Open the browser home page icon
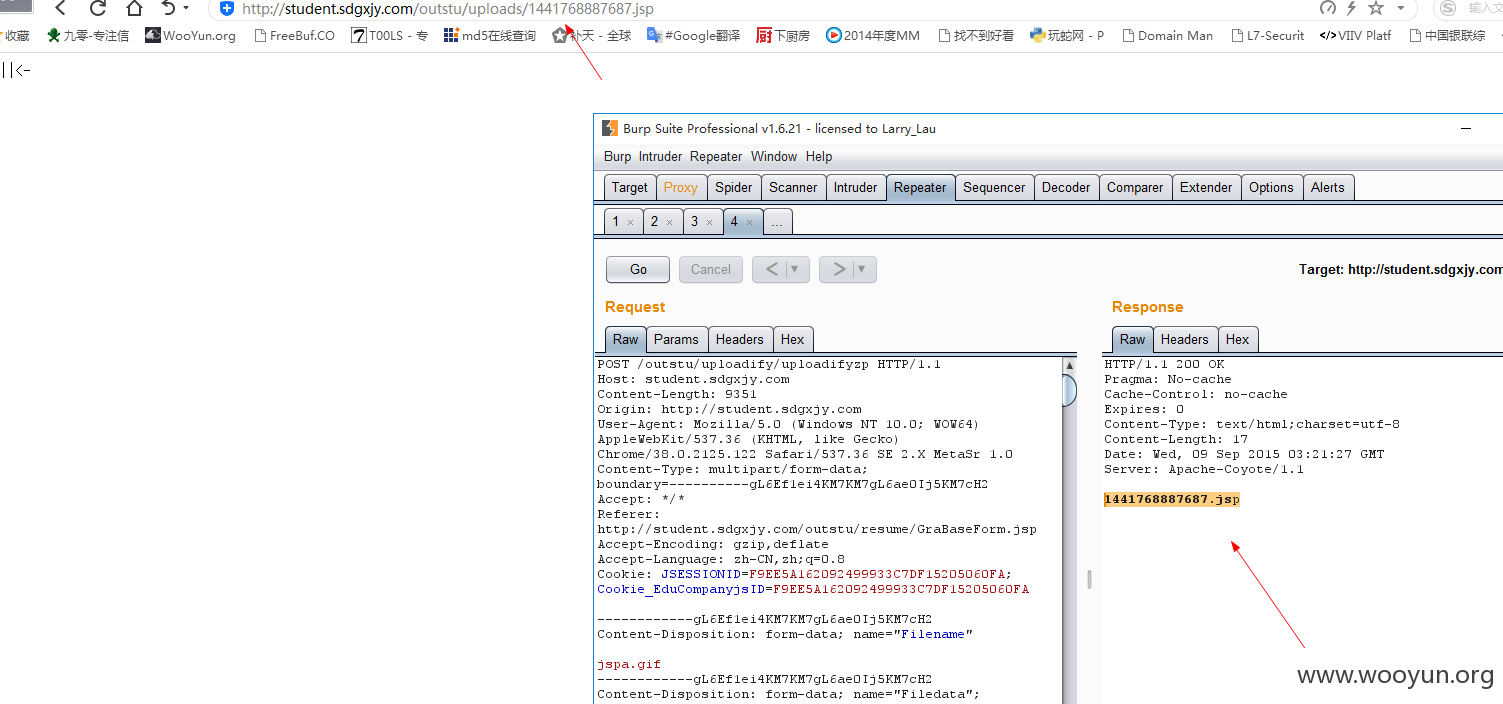 tap(134, 9)
